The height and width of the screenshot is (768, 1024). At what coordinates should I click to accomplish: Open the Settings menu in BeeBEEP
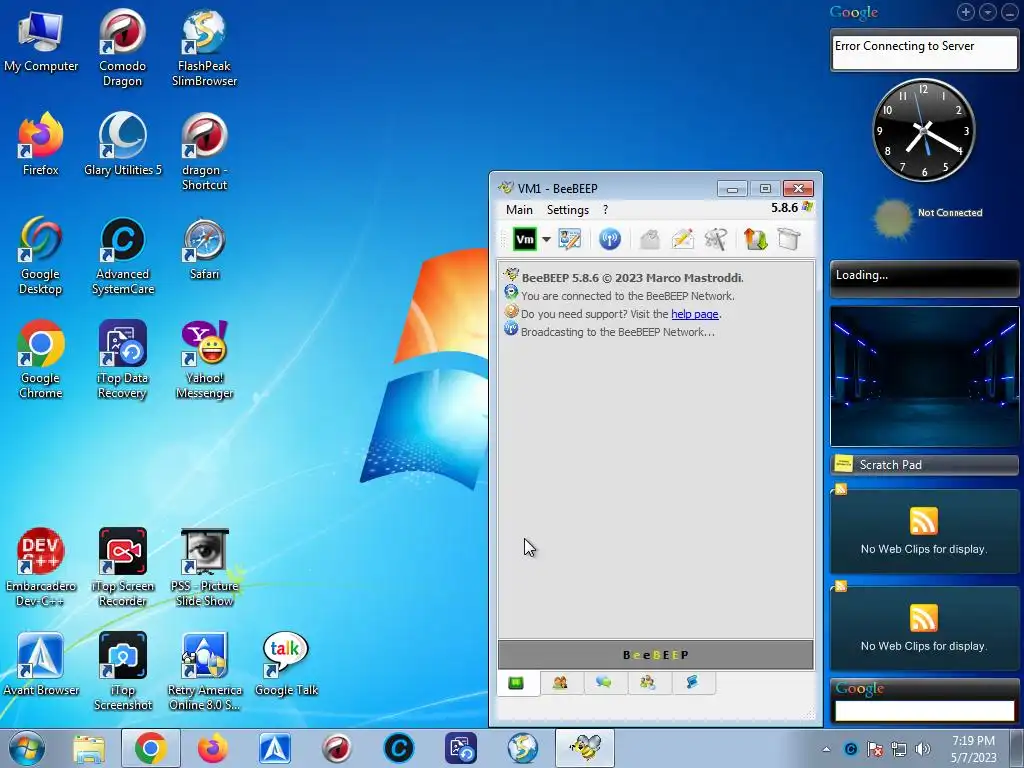(x=568, y=210)
